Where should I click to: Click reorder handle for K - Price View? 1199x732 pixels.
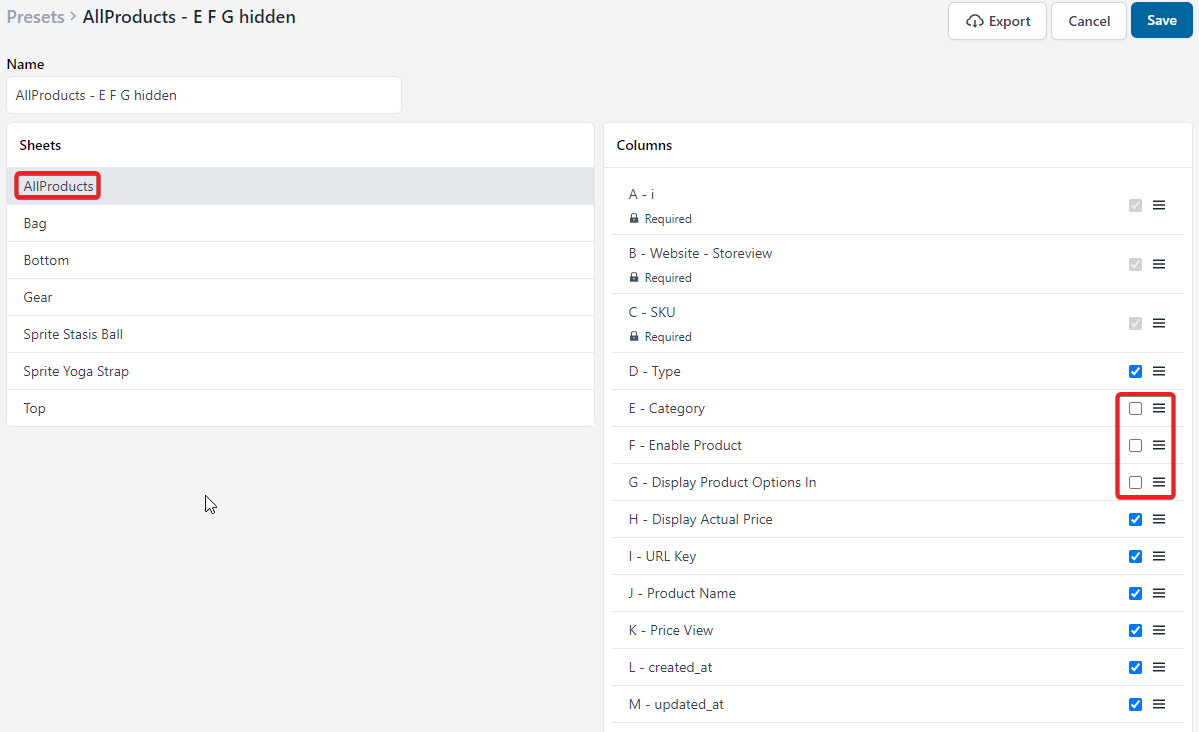point(1159,630)
